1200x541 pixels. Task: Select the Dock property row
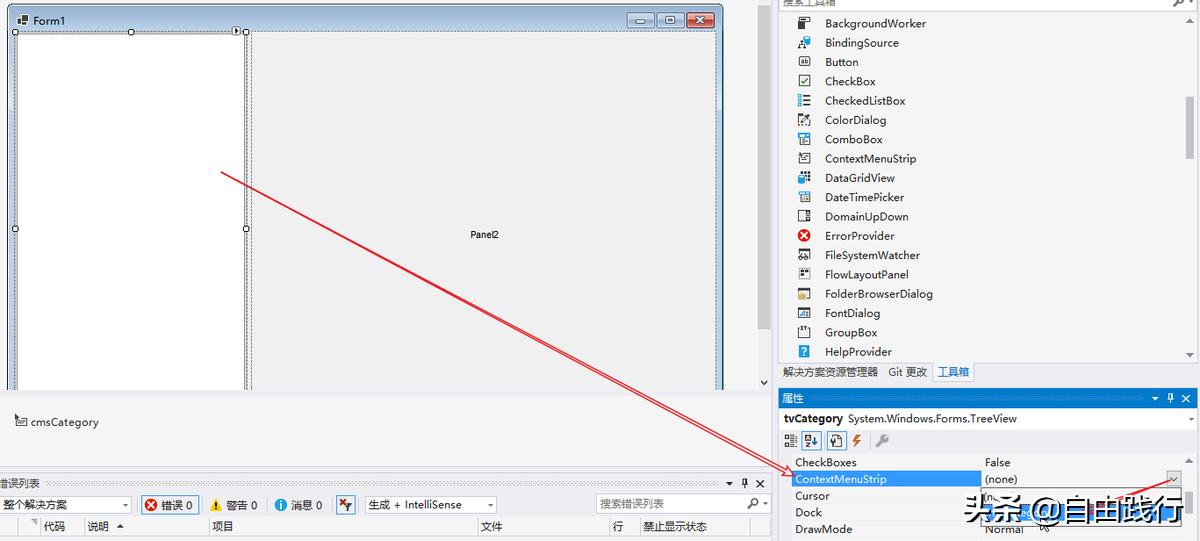887,512
